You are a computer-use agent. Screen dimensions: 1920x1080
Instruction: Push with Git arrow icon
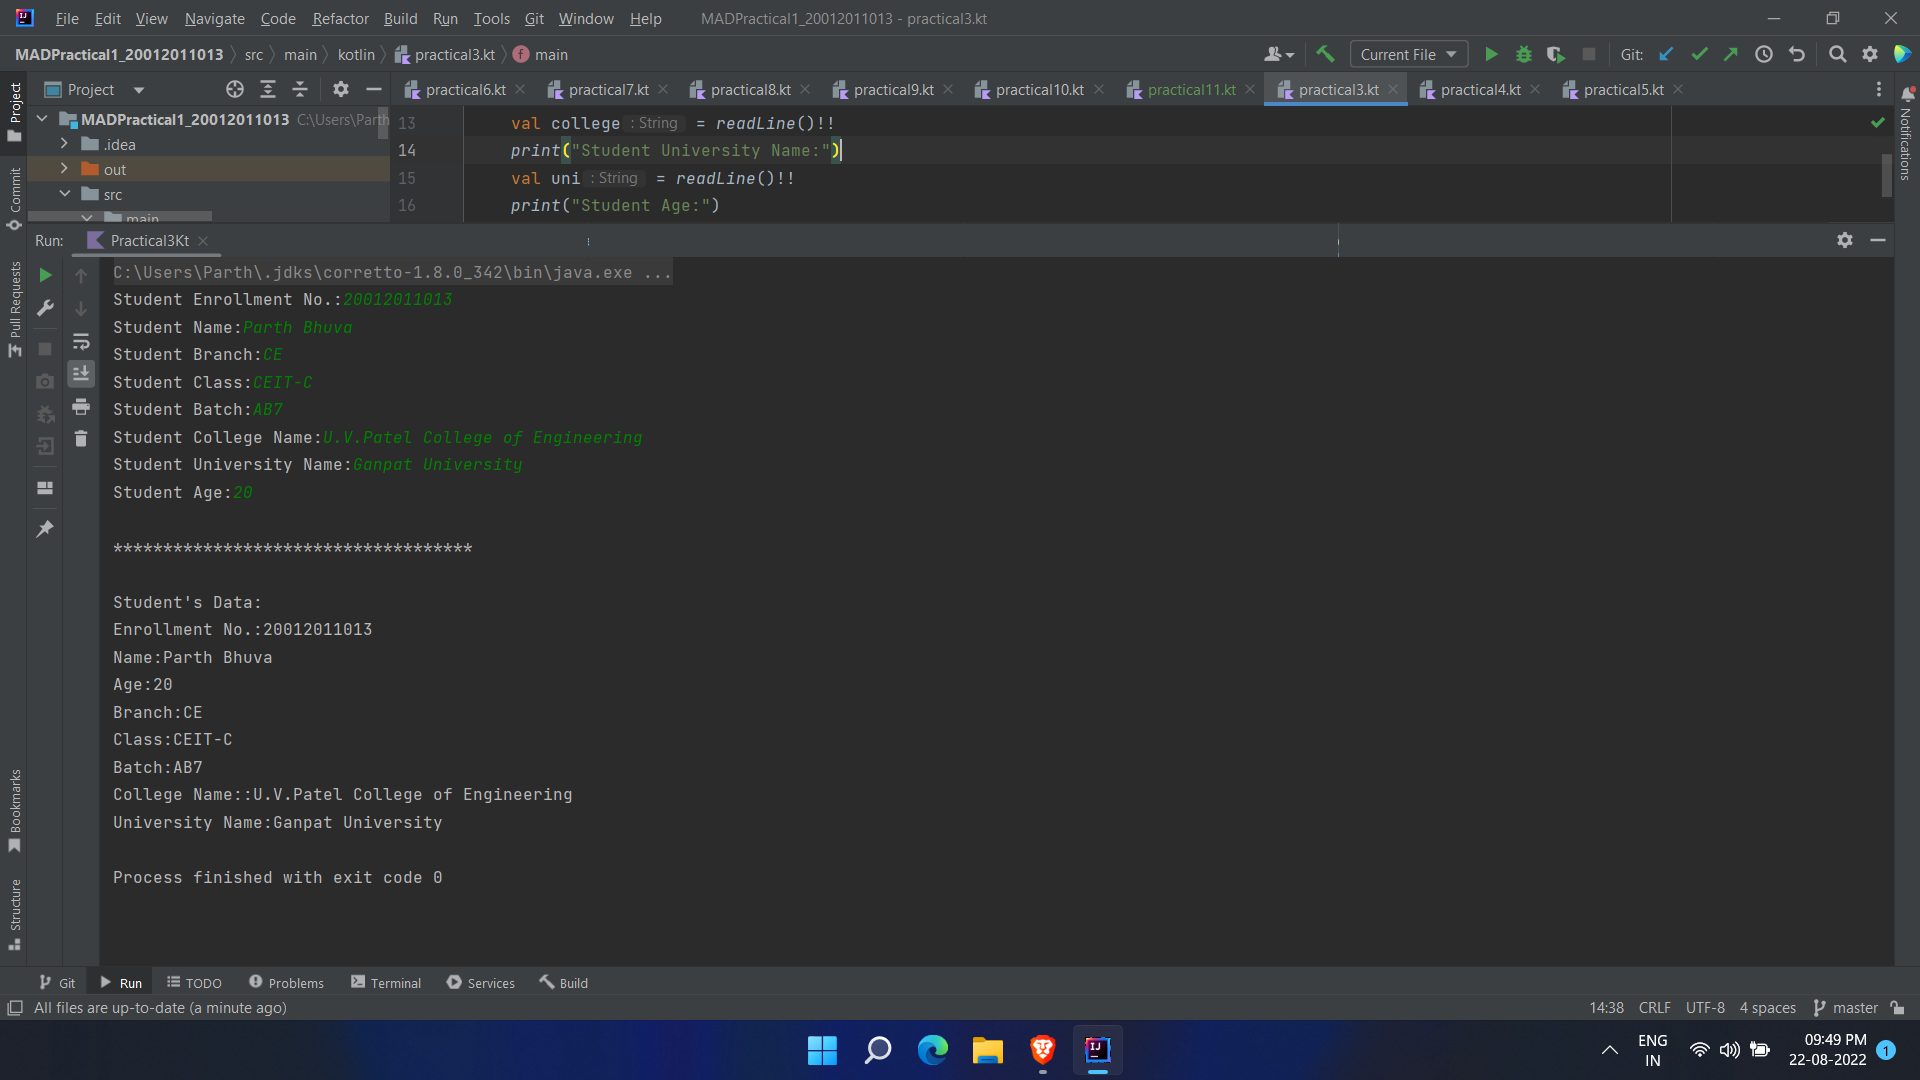click(1731, 54)
